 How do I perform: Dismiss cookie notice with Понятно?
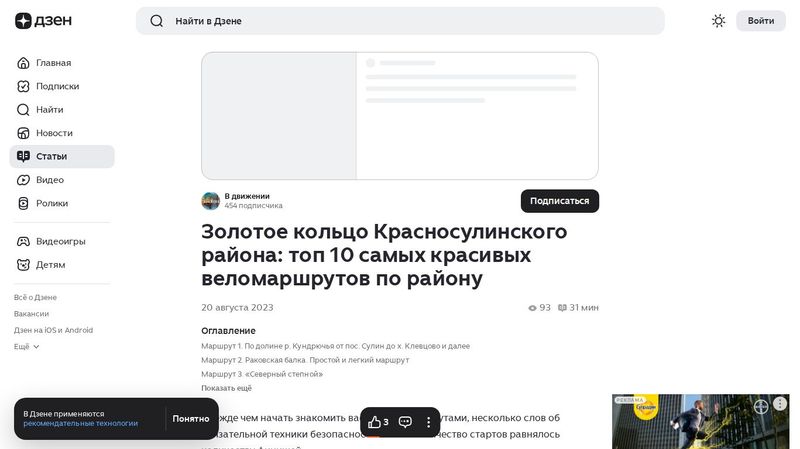[x=190, y=419]
